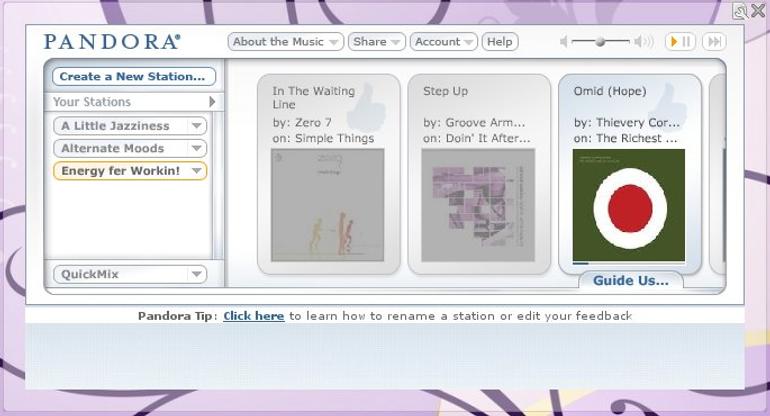Viewport: 770px width, 416px height.
Task: Click the Click here tip link
Action: pos(253,316)
